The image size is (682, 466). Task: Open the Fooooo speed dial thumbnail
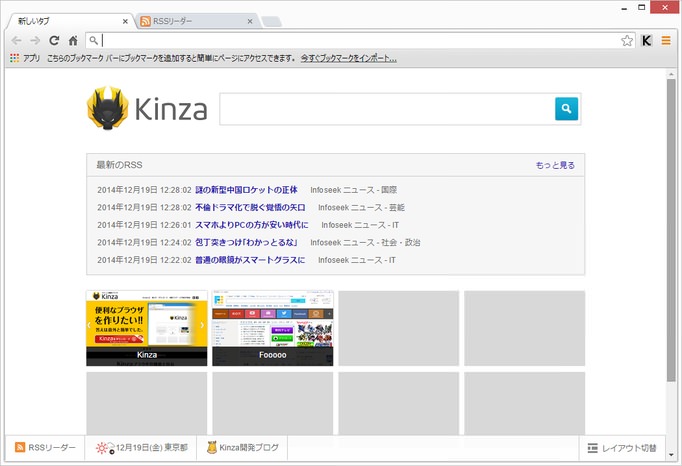[x=273, y=328]
